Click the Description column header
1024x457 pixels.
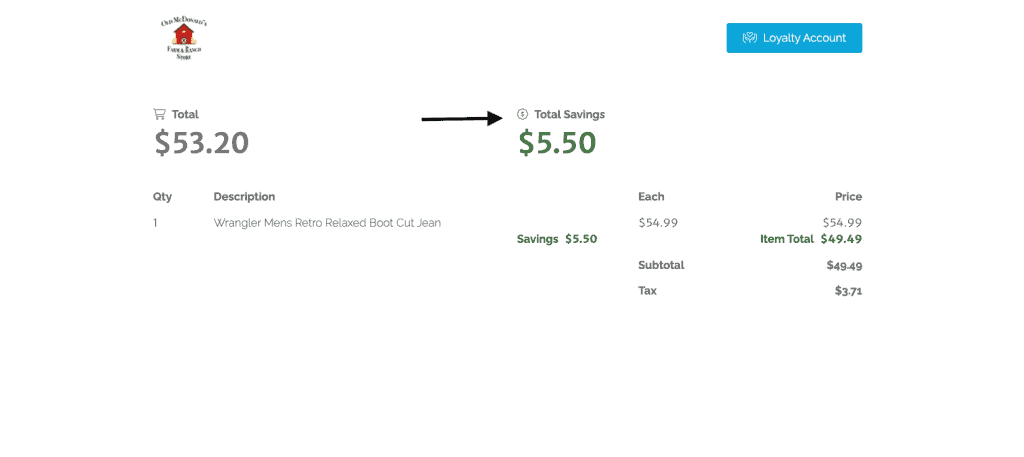(x=244, y=197)
